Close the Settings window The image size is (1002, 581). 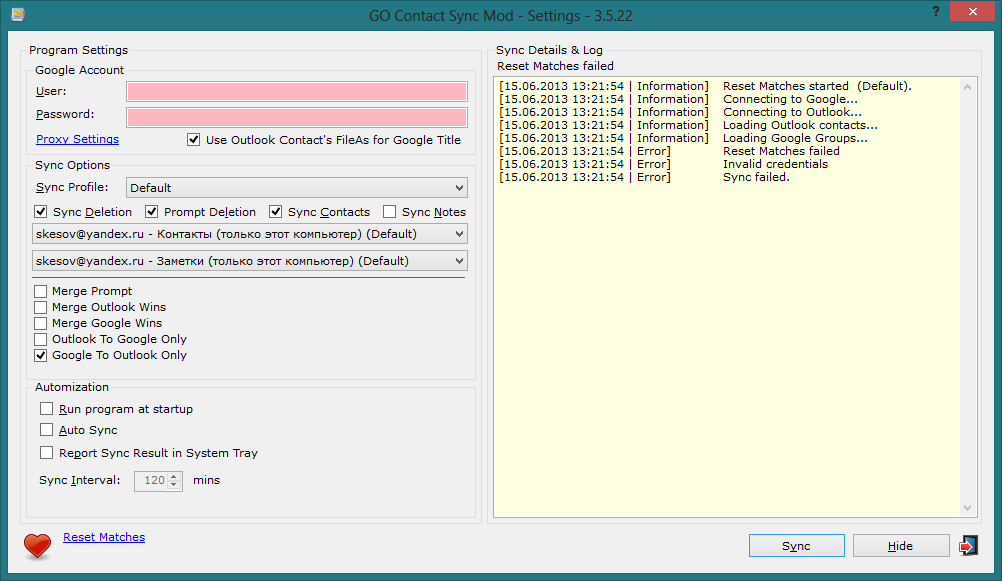(x=973, y=12)
